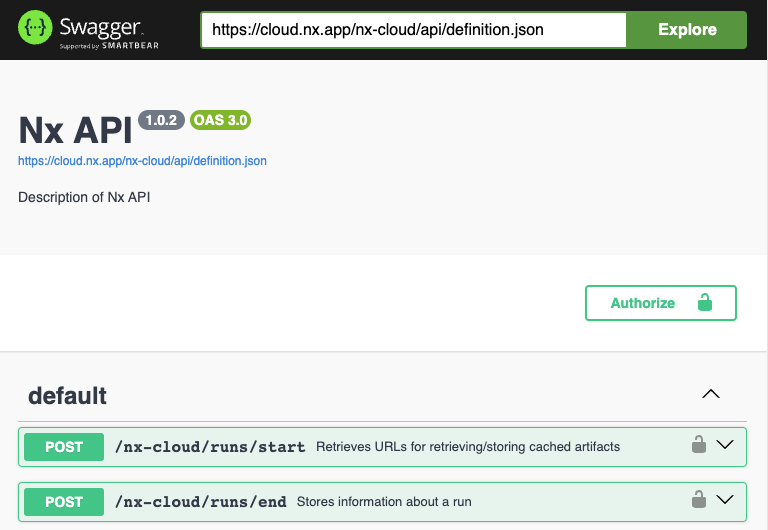Click the Swagger logo icon
The image size is (768, 530).
[37, 30]
